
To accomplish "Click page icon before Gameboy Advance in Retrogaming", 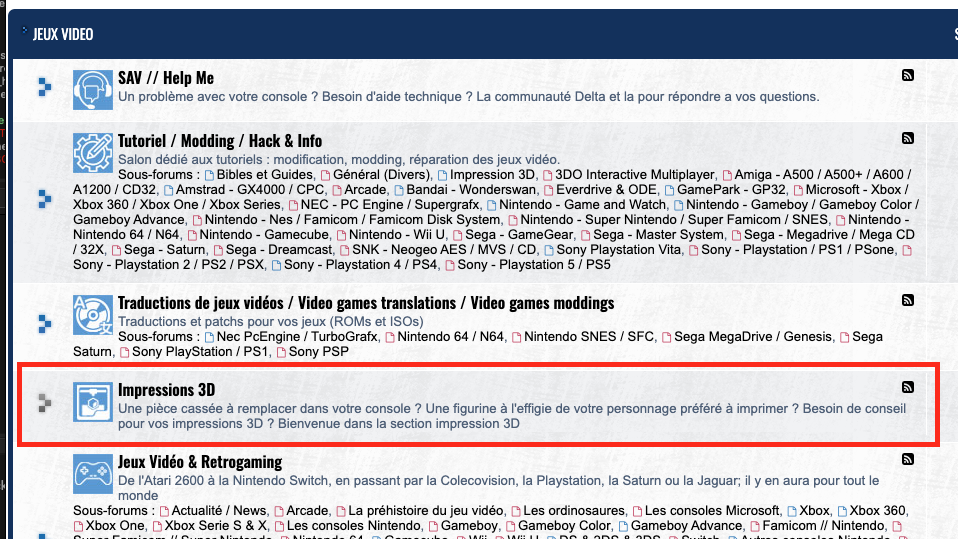I will click(623, 527).
